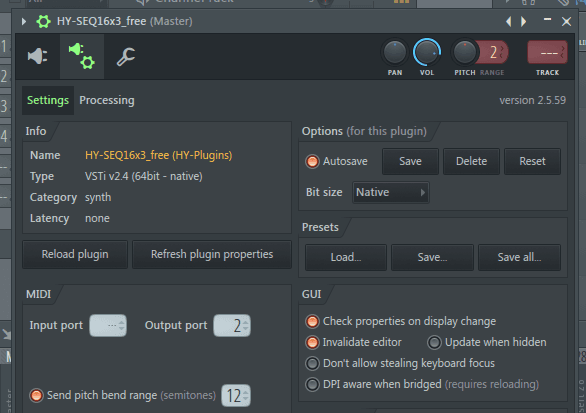586x413 pixels.
Task: Click Refresh plugin properties button
Action: pyautogui.click(x=212, y=255)
